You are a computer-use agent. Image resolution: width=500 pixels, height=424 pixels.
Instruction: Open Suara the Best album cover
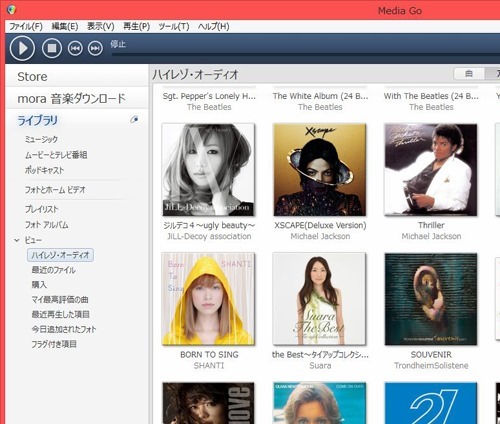pos(319,299)
